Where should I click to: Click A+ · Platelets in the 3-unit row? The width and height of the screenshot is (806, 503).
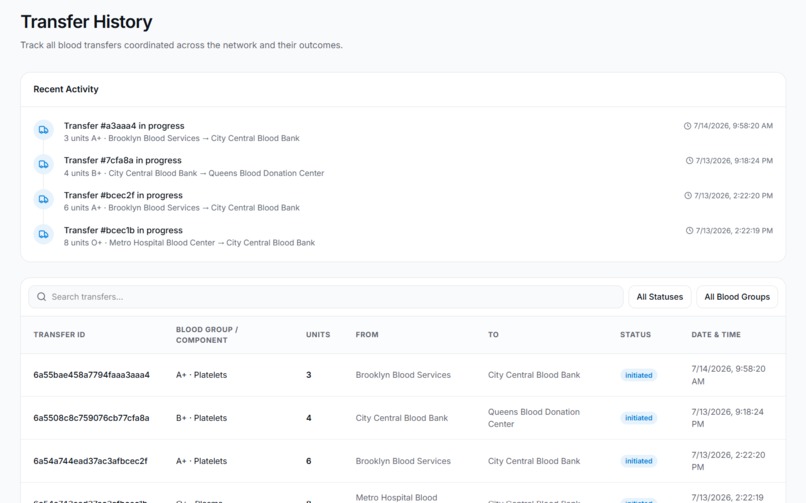click(x=202, y=375)
